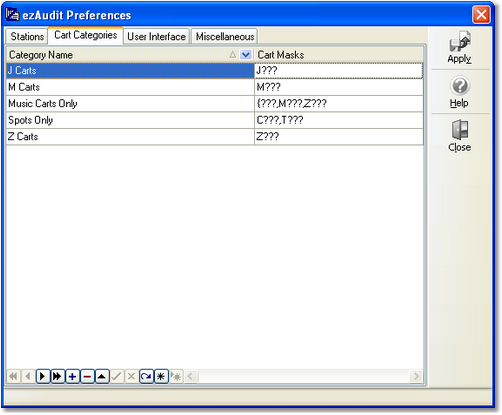Open Category Name column filter dropdown

[x=246, y=55]
